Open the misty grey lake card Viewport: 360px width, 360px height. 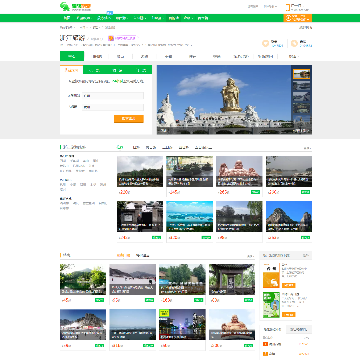tap(289, 171)
